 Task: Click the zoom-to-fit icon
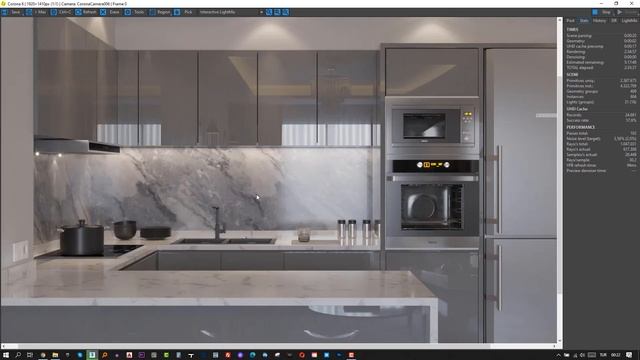(x=286, y=12)
